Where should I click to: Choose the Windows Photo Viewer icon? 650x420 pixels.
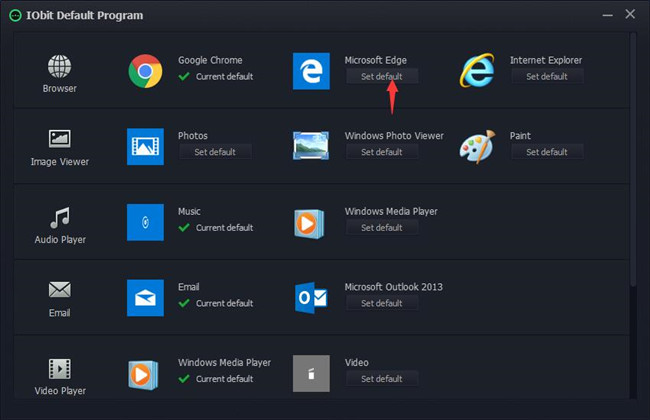tap(311, 146)
